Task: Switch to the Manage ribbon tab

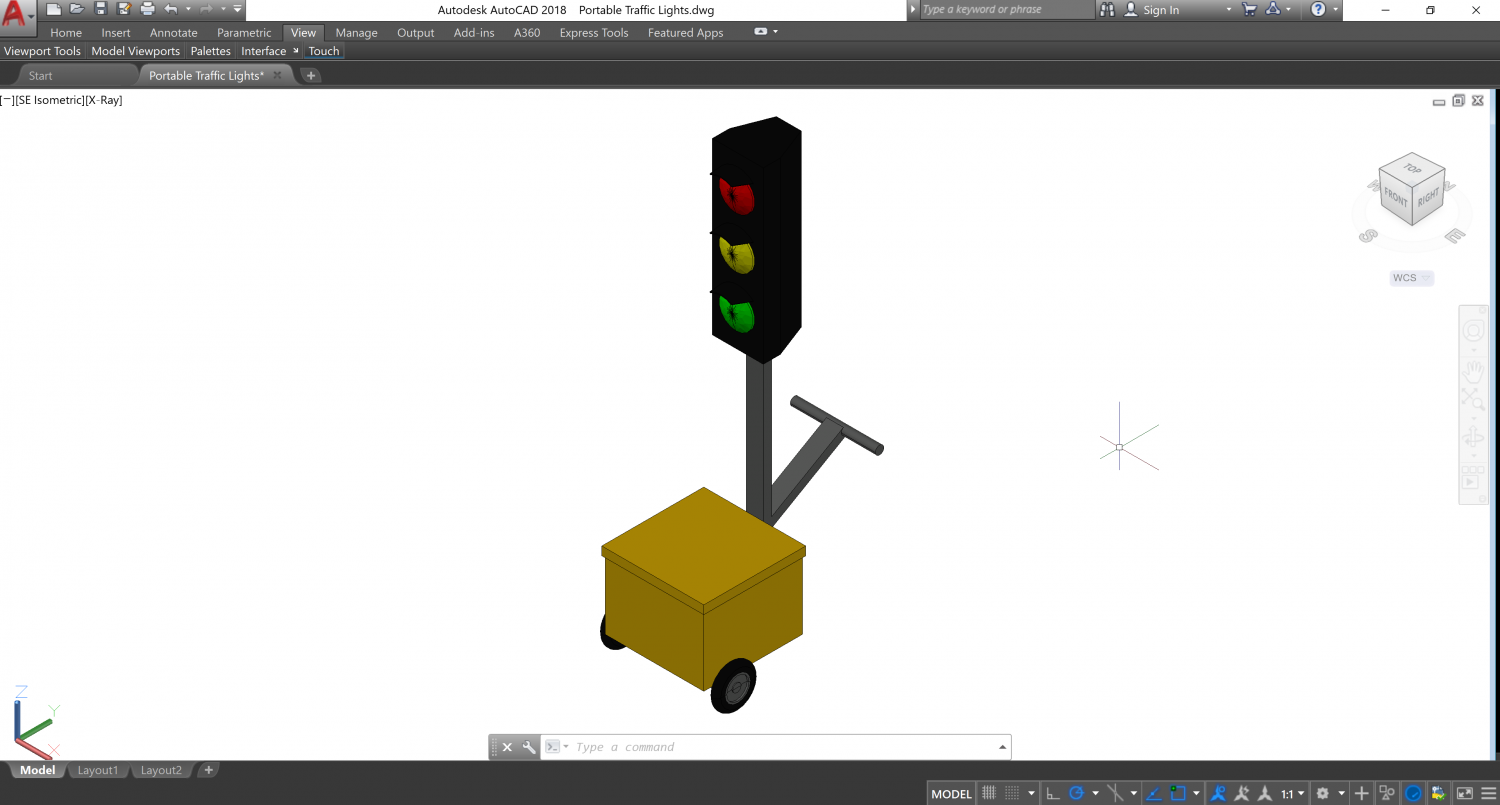Action: pyautogui.click(x=356, y=32)
